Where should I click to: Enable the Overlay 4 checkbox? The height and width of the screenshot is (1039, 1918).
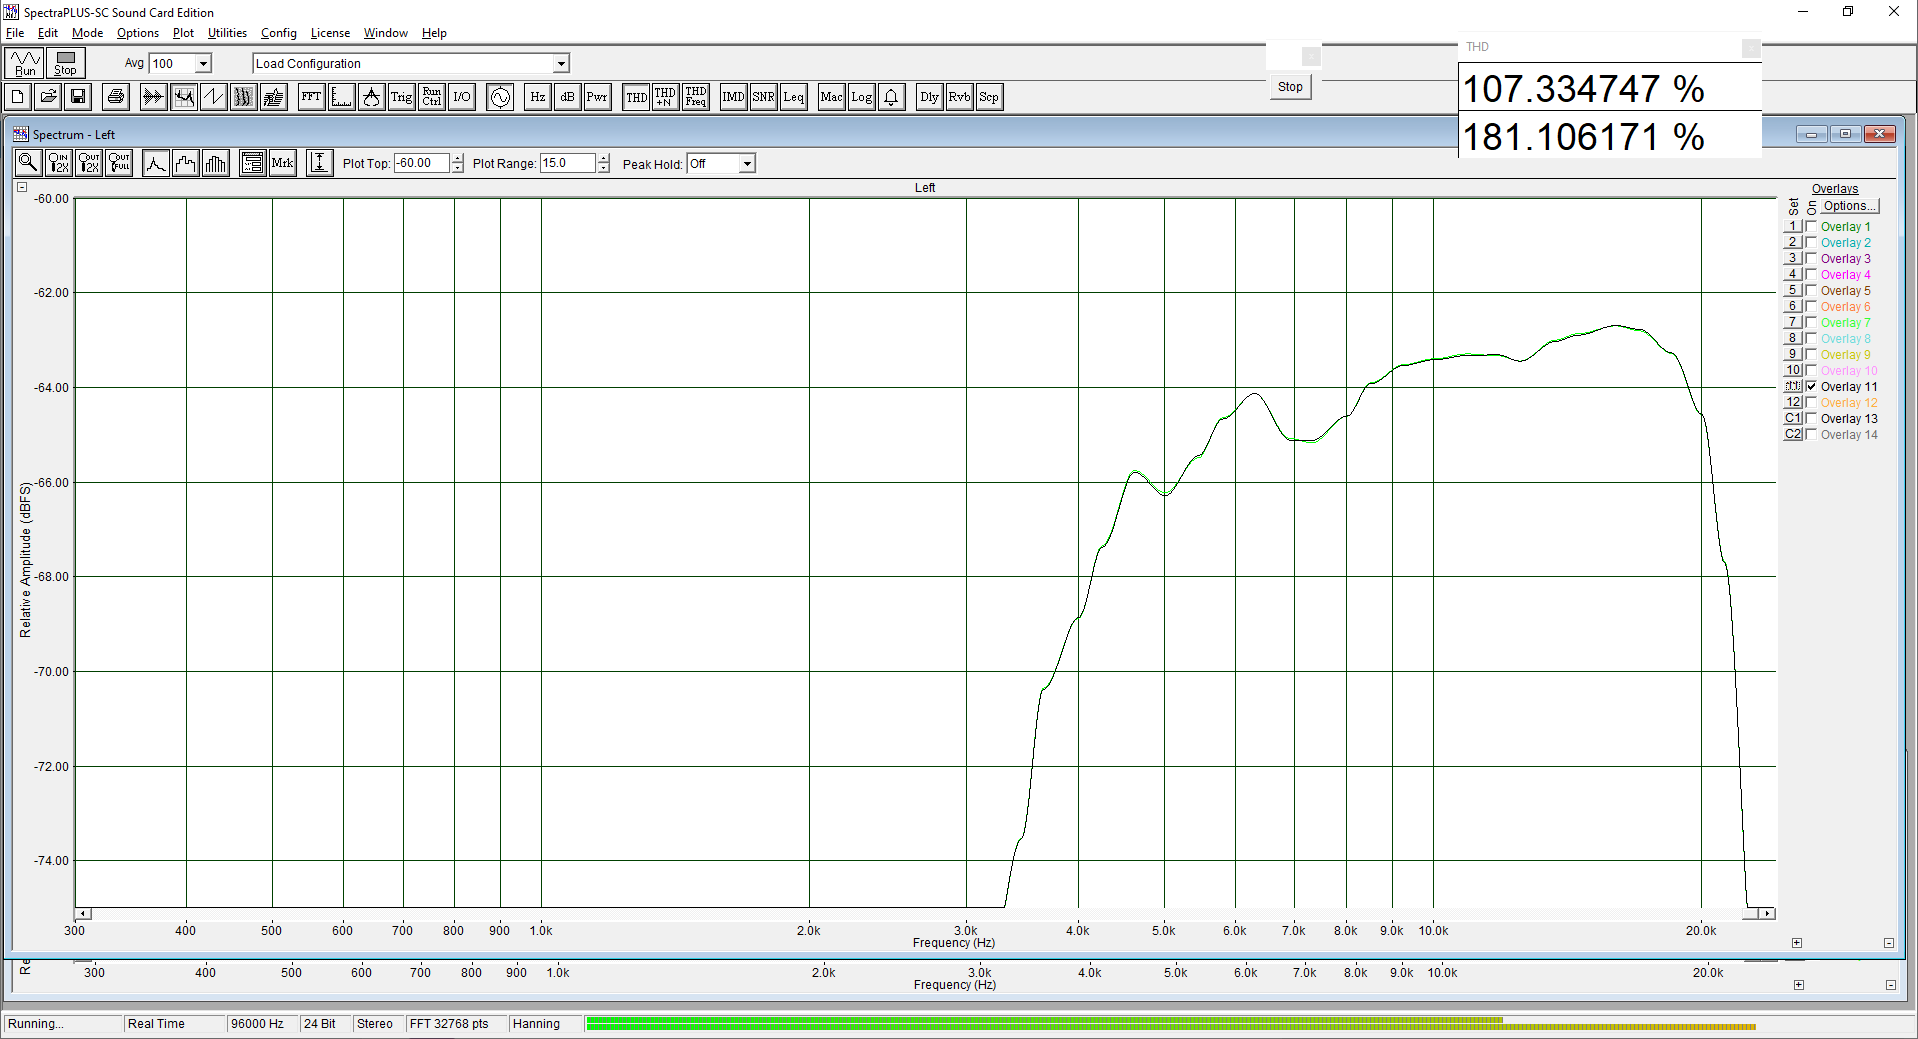(1811, 275)
